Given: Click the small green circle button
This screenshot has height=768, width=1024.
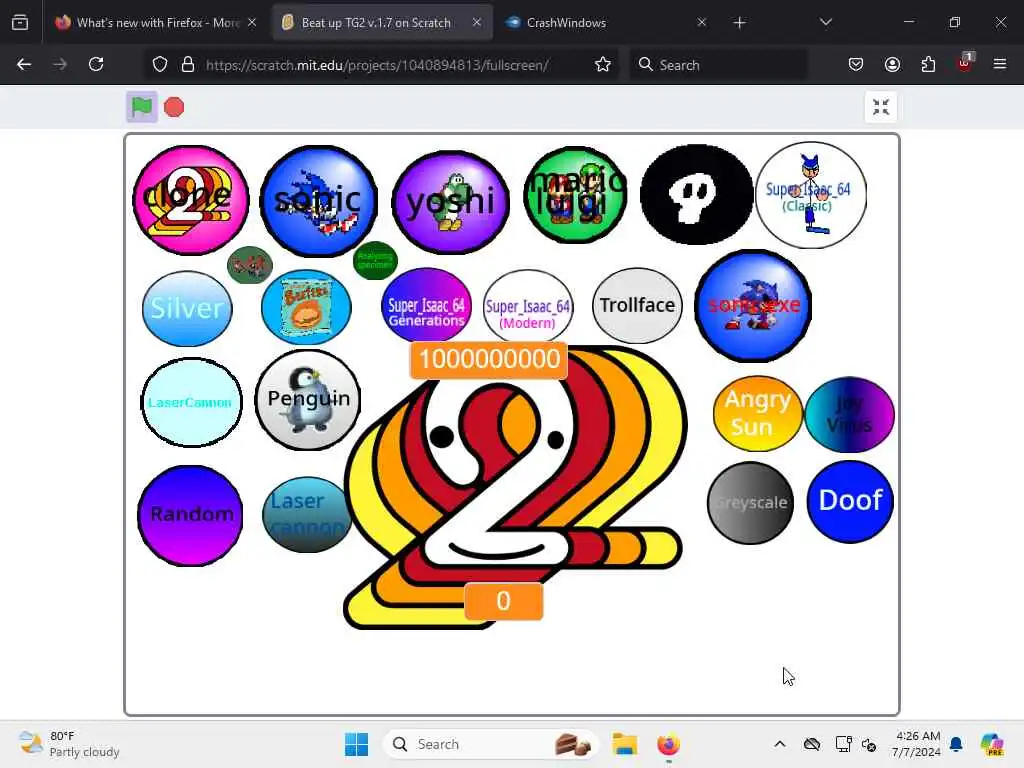Looking at the screenshot, I should (376, 260).
